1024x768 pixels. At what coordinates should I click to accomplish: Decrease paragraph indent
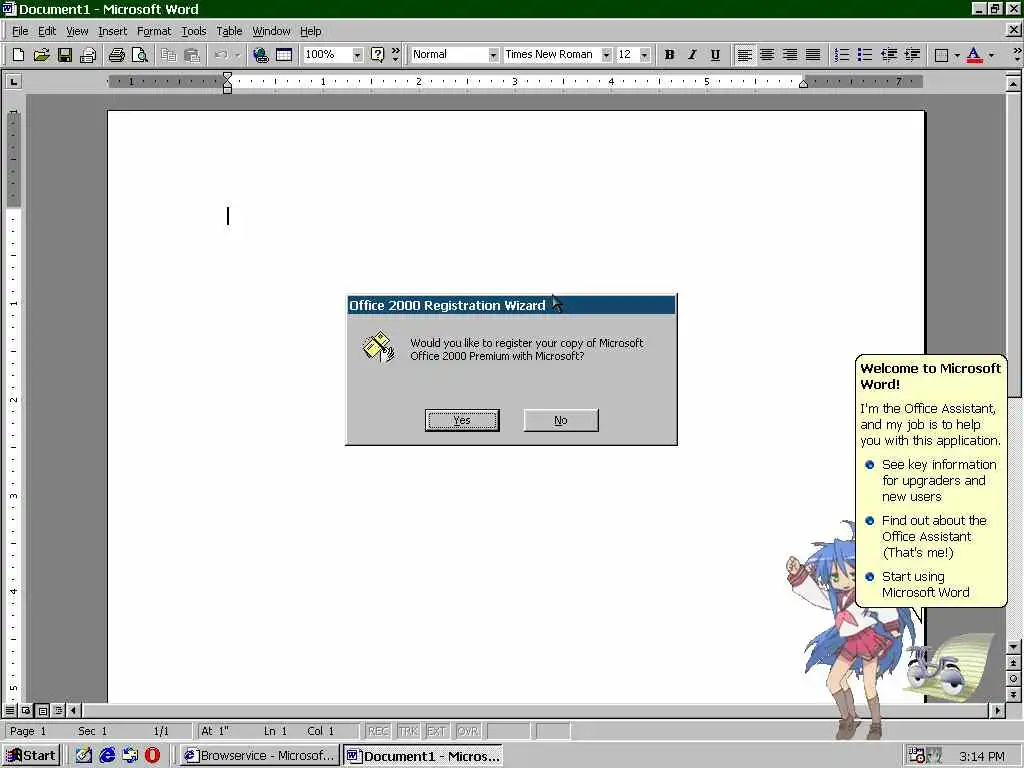click(x=889, y=55)
